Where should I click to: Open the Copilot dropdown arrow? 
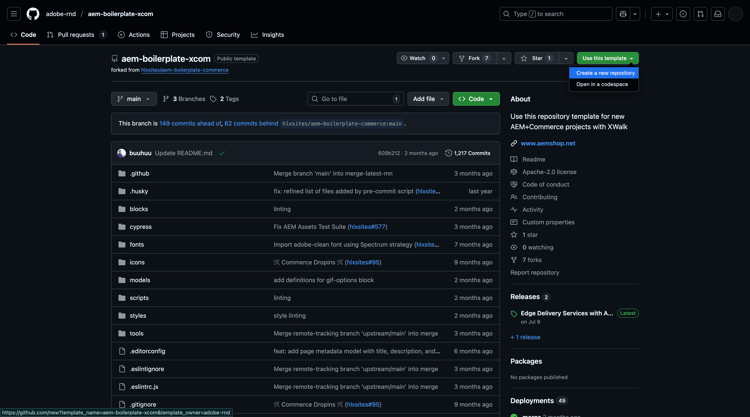click(x=635, y=14)
